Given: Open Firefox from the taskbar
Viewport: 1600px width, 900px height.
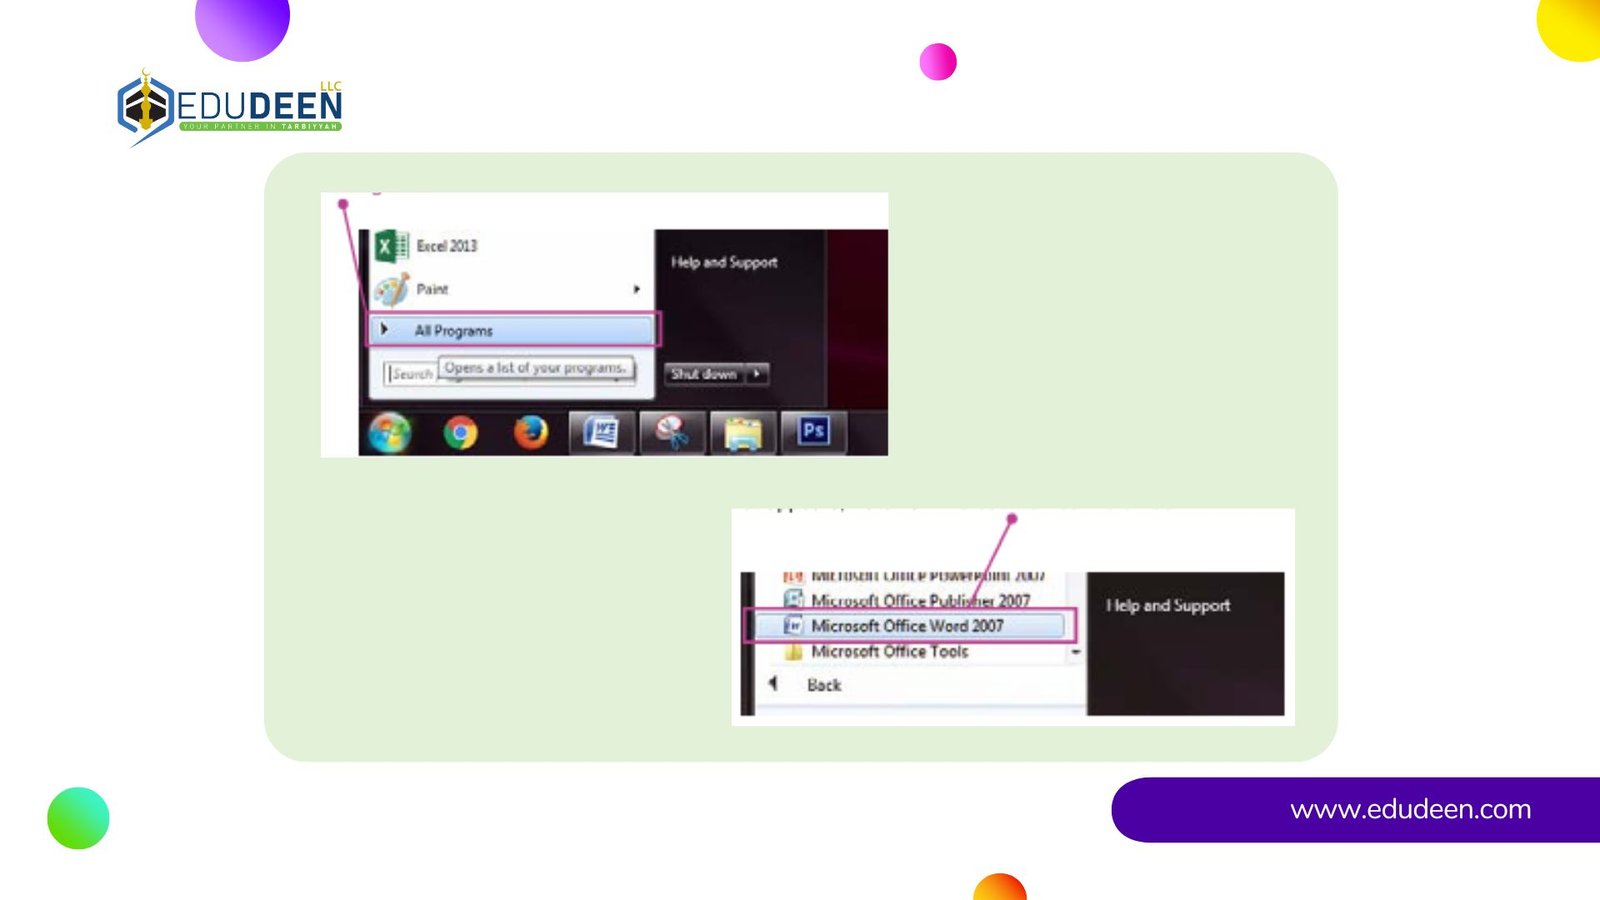Looking at the screenshot, I should (x=531, y=433).
